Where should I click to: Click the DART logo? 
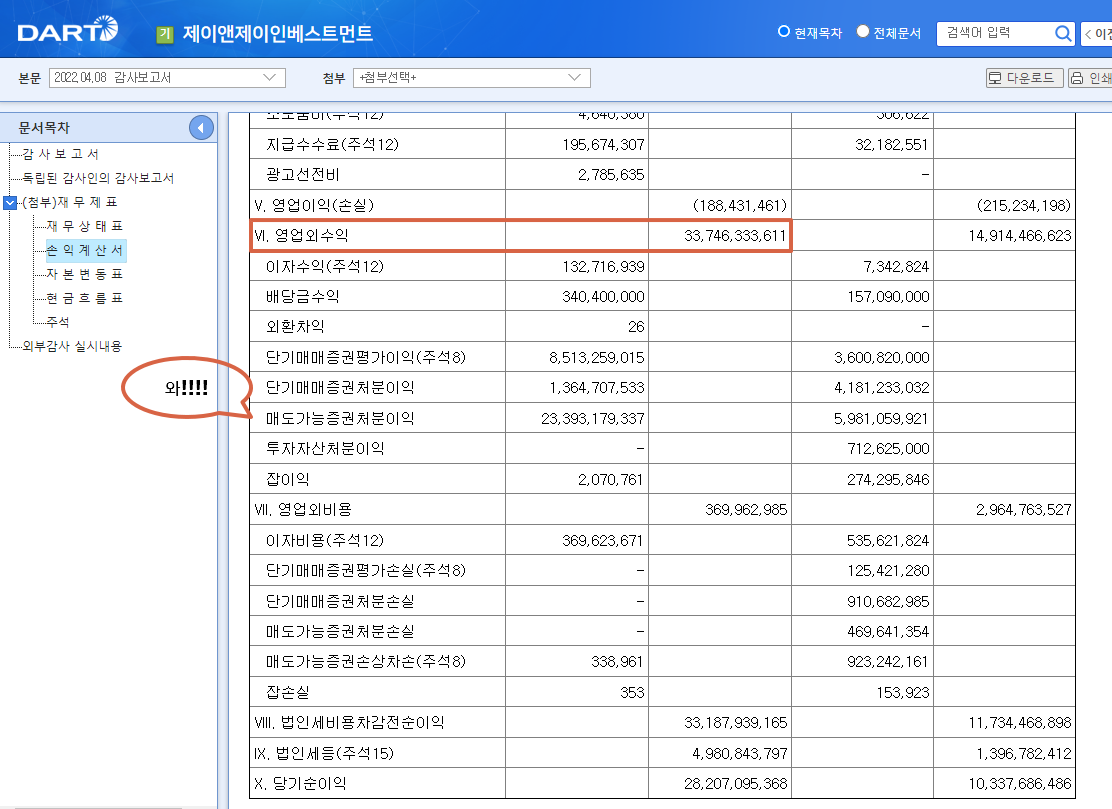coord(67,30)
